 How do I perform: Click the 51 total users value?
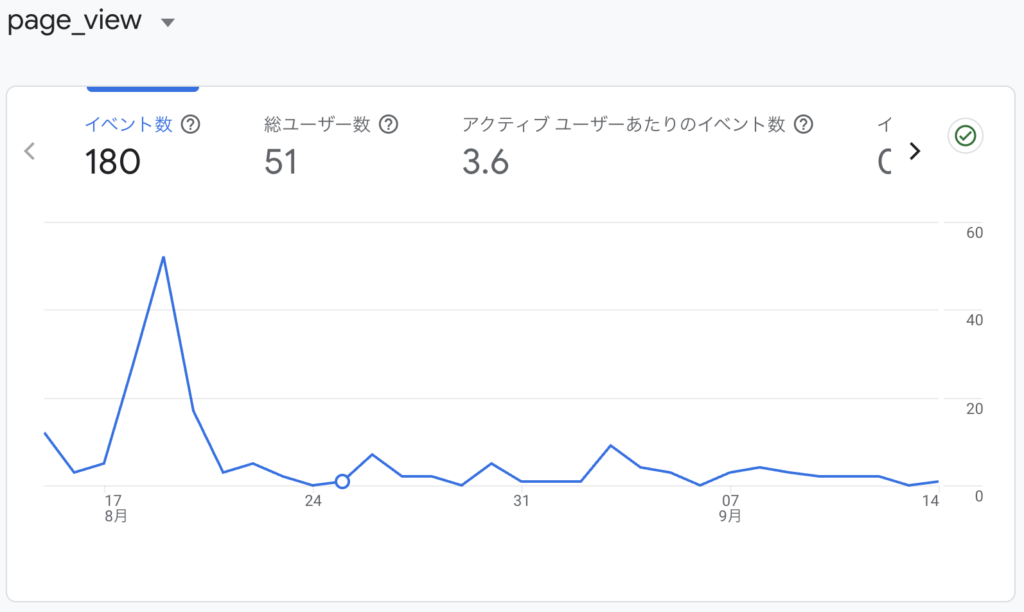click(x=281, y=161)
